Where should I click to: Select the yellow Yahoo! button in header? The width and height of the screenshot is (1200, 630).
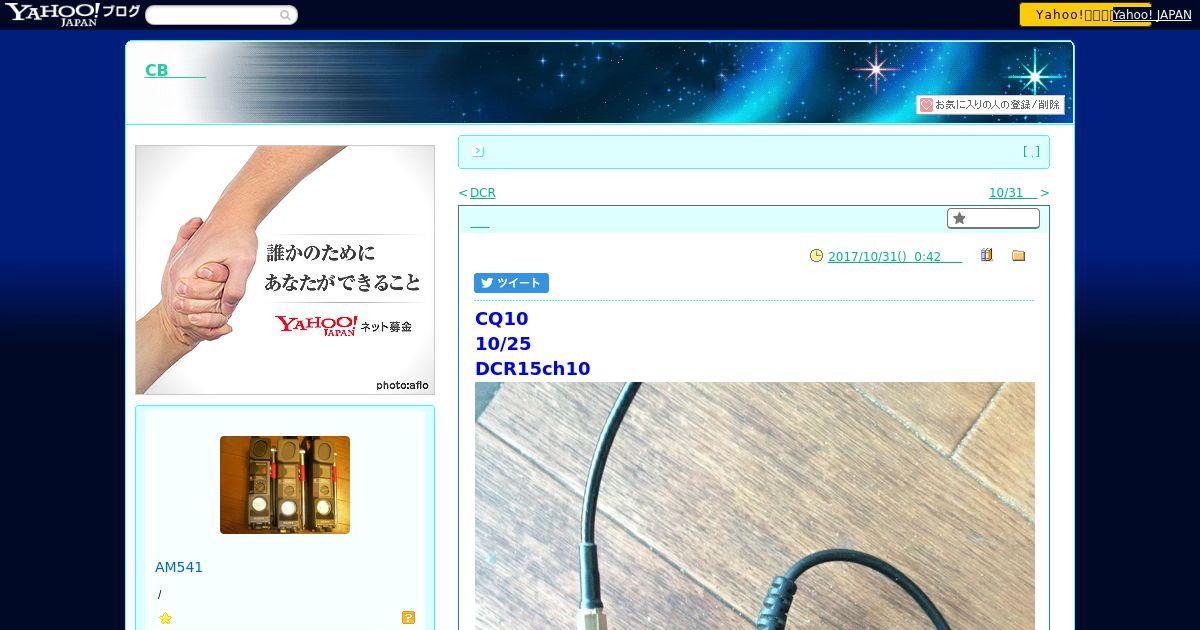pyautogui.click(x=1066, y=14)
